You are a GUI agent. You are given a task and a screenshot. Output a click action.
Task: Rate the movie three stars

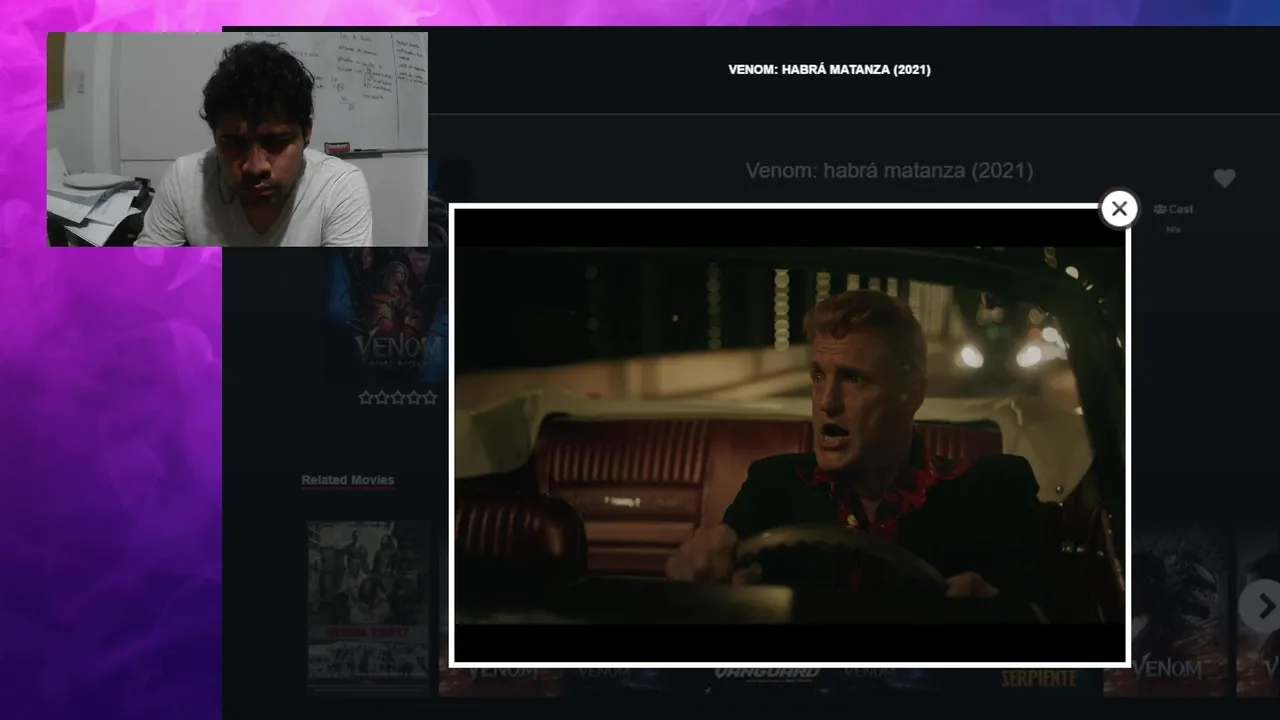click(x=398, y=397)
